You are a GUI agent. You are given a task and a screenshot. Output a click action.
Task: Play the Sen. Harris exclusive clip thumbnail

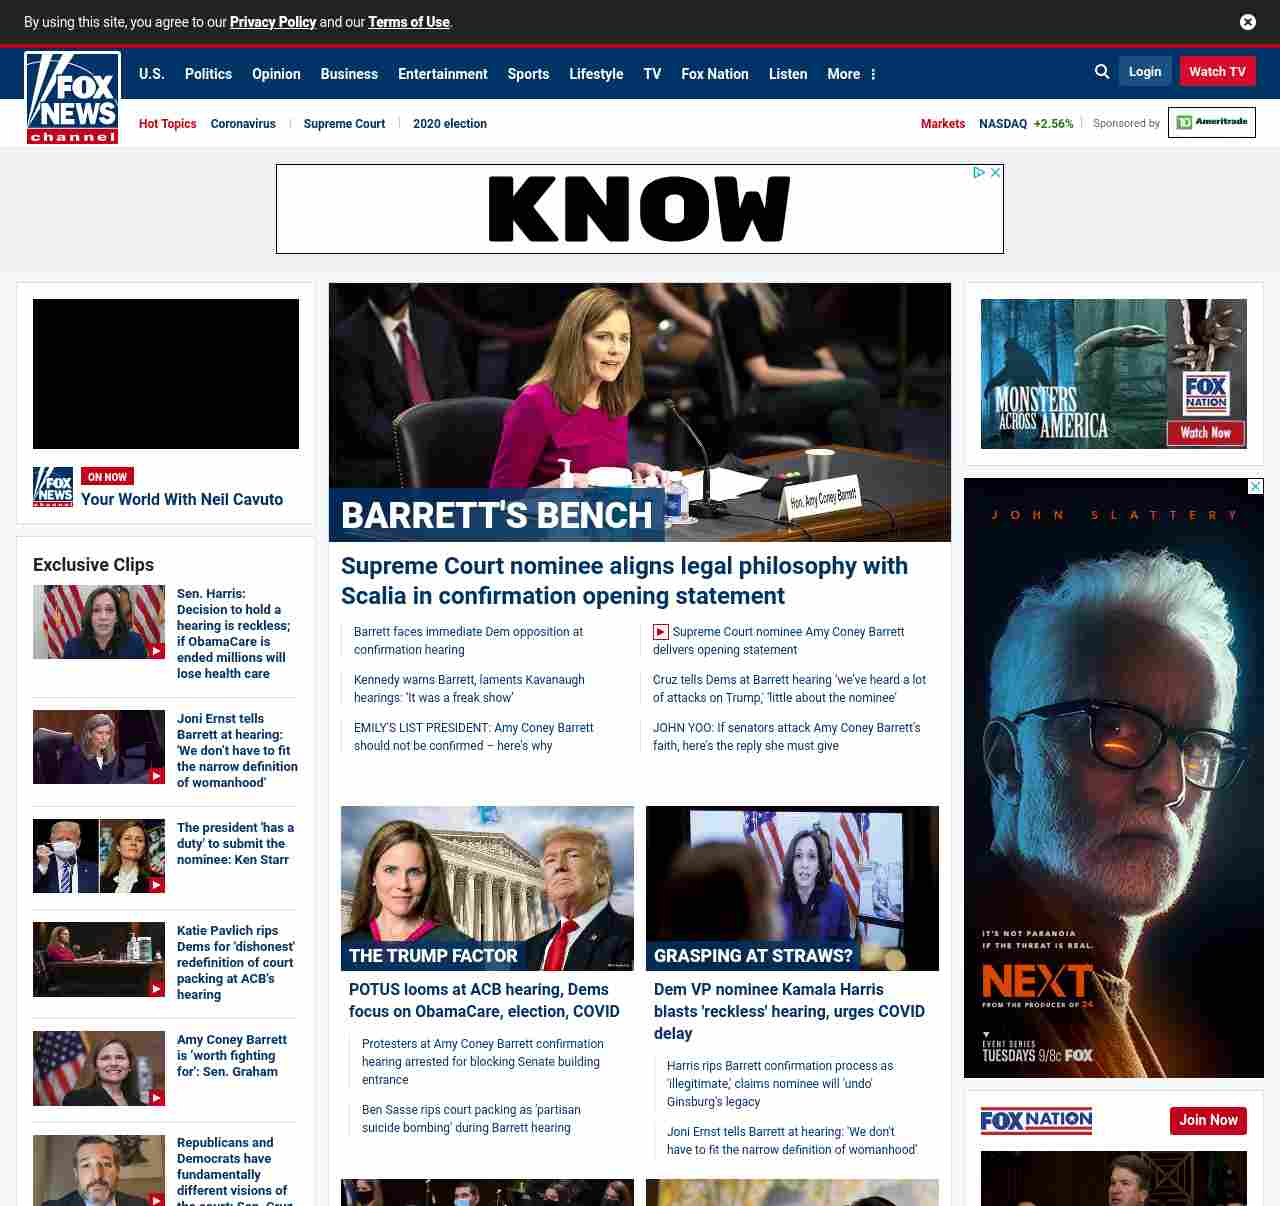99,622
